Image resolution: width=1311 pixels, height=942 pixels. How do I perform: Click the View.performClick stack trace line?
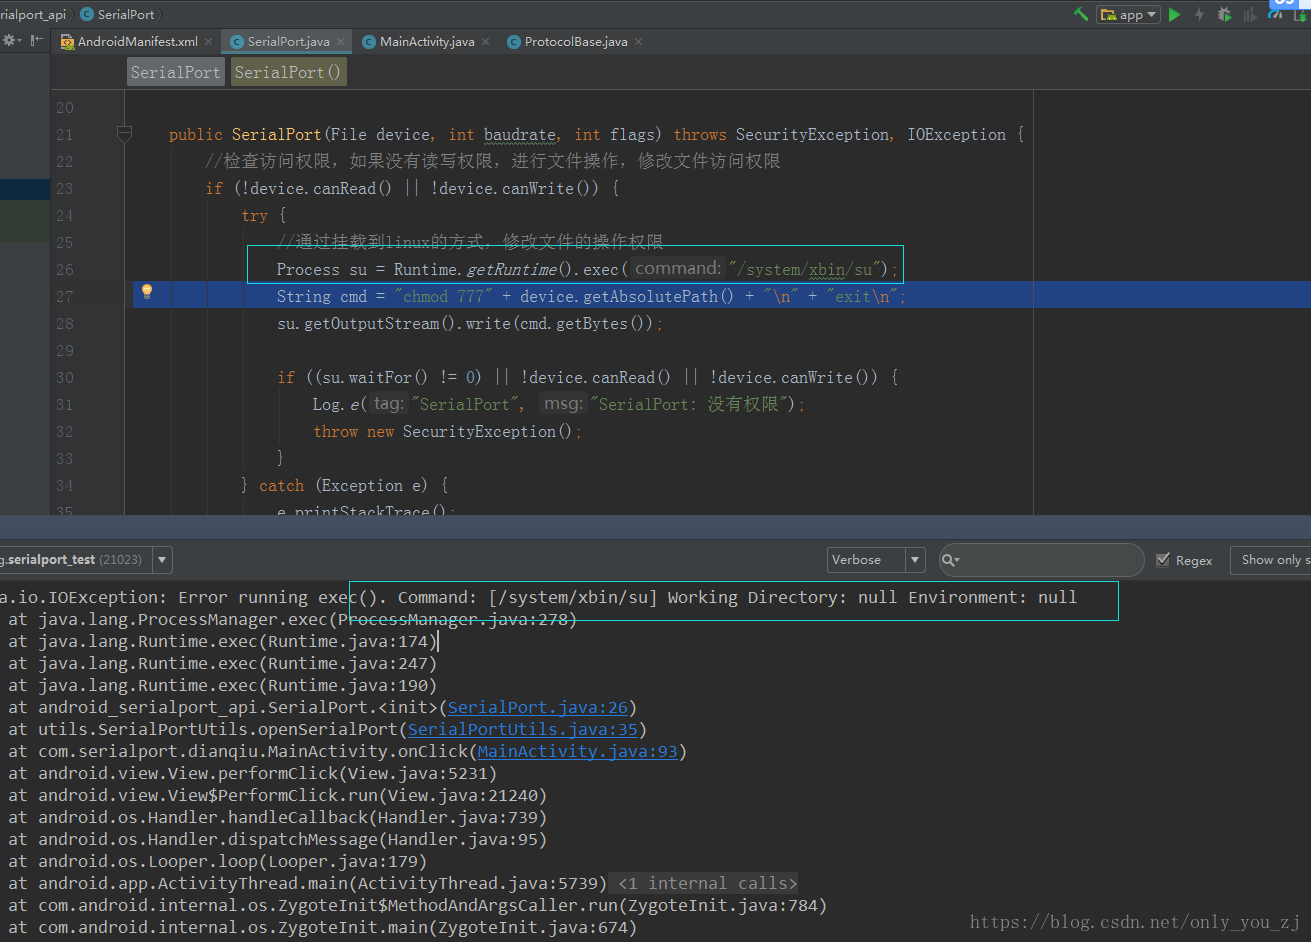253,773
